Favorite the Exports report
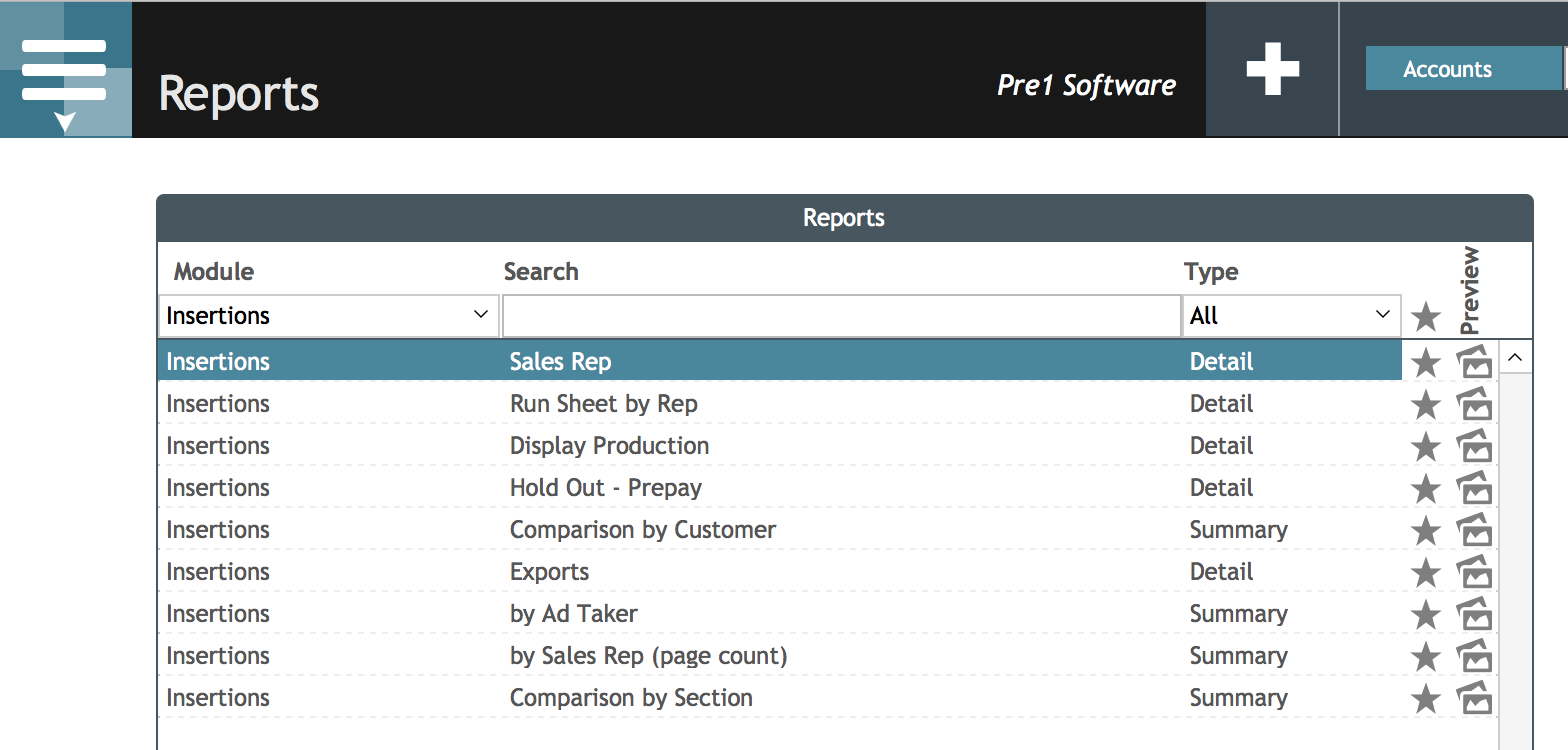Image resolution: width=1568 pixels, height=750 pixels. tap(1425, 573)
